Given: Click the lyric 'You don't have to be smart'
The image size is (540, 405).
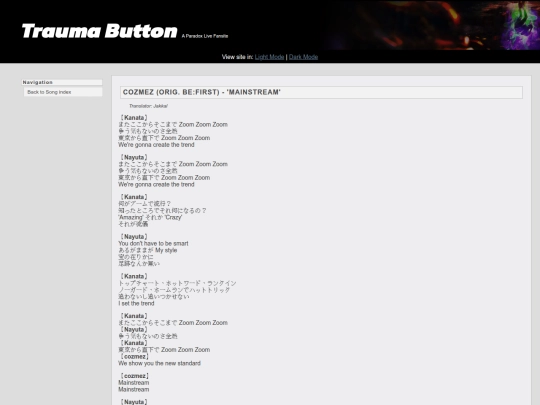Looking at the screenshot, I should 153,243.
